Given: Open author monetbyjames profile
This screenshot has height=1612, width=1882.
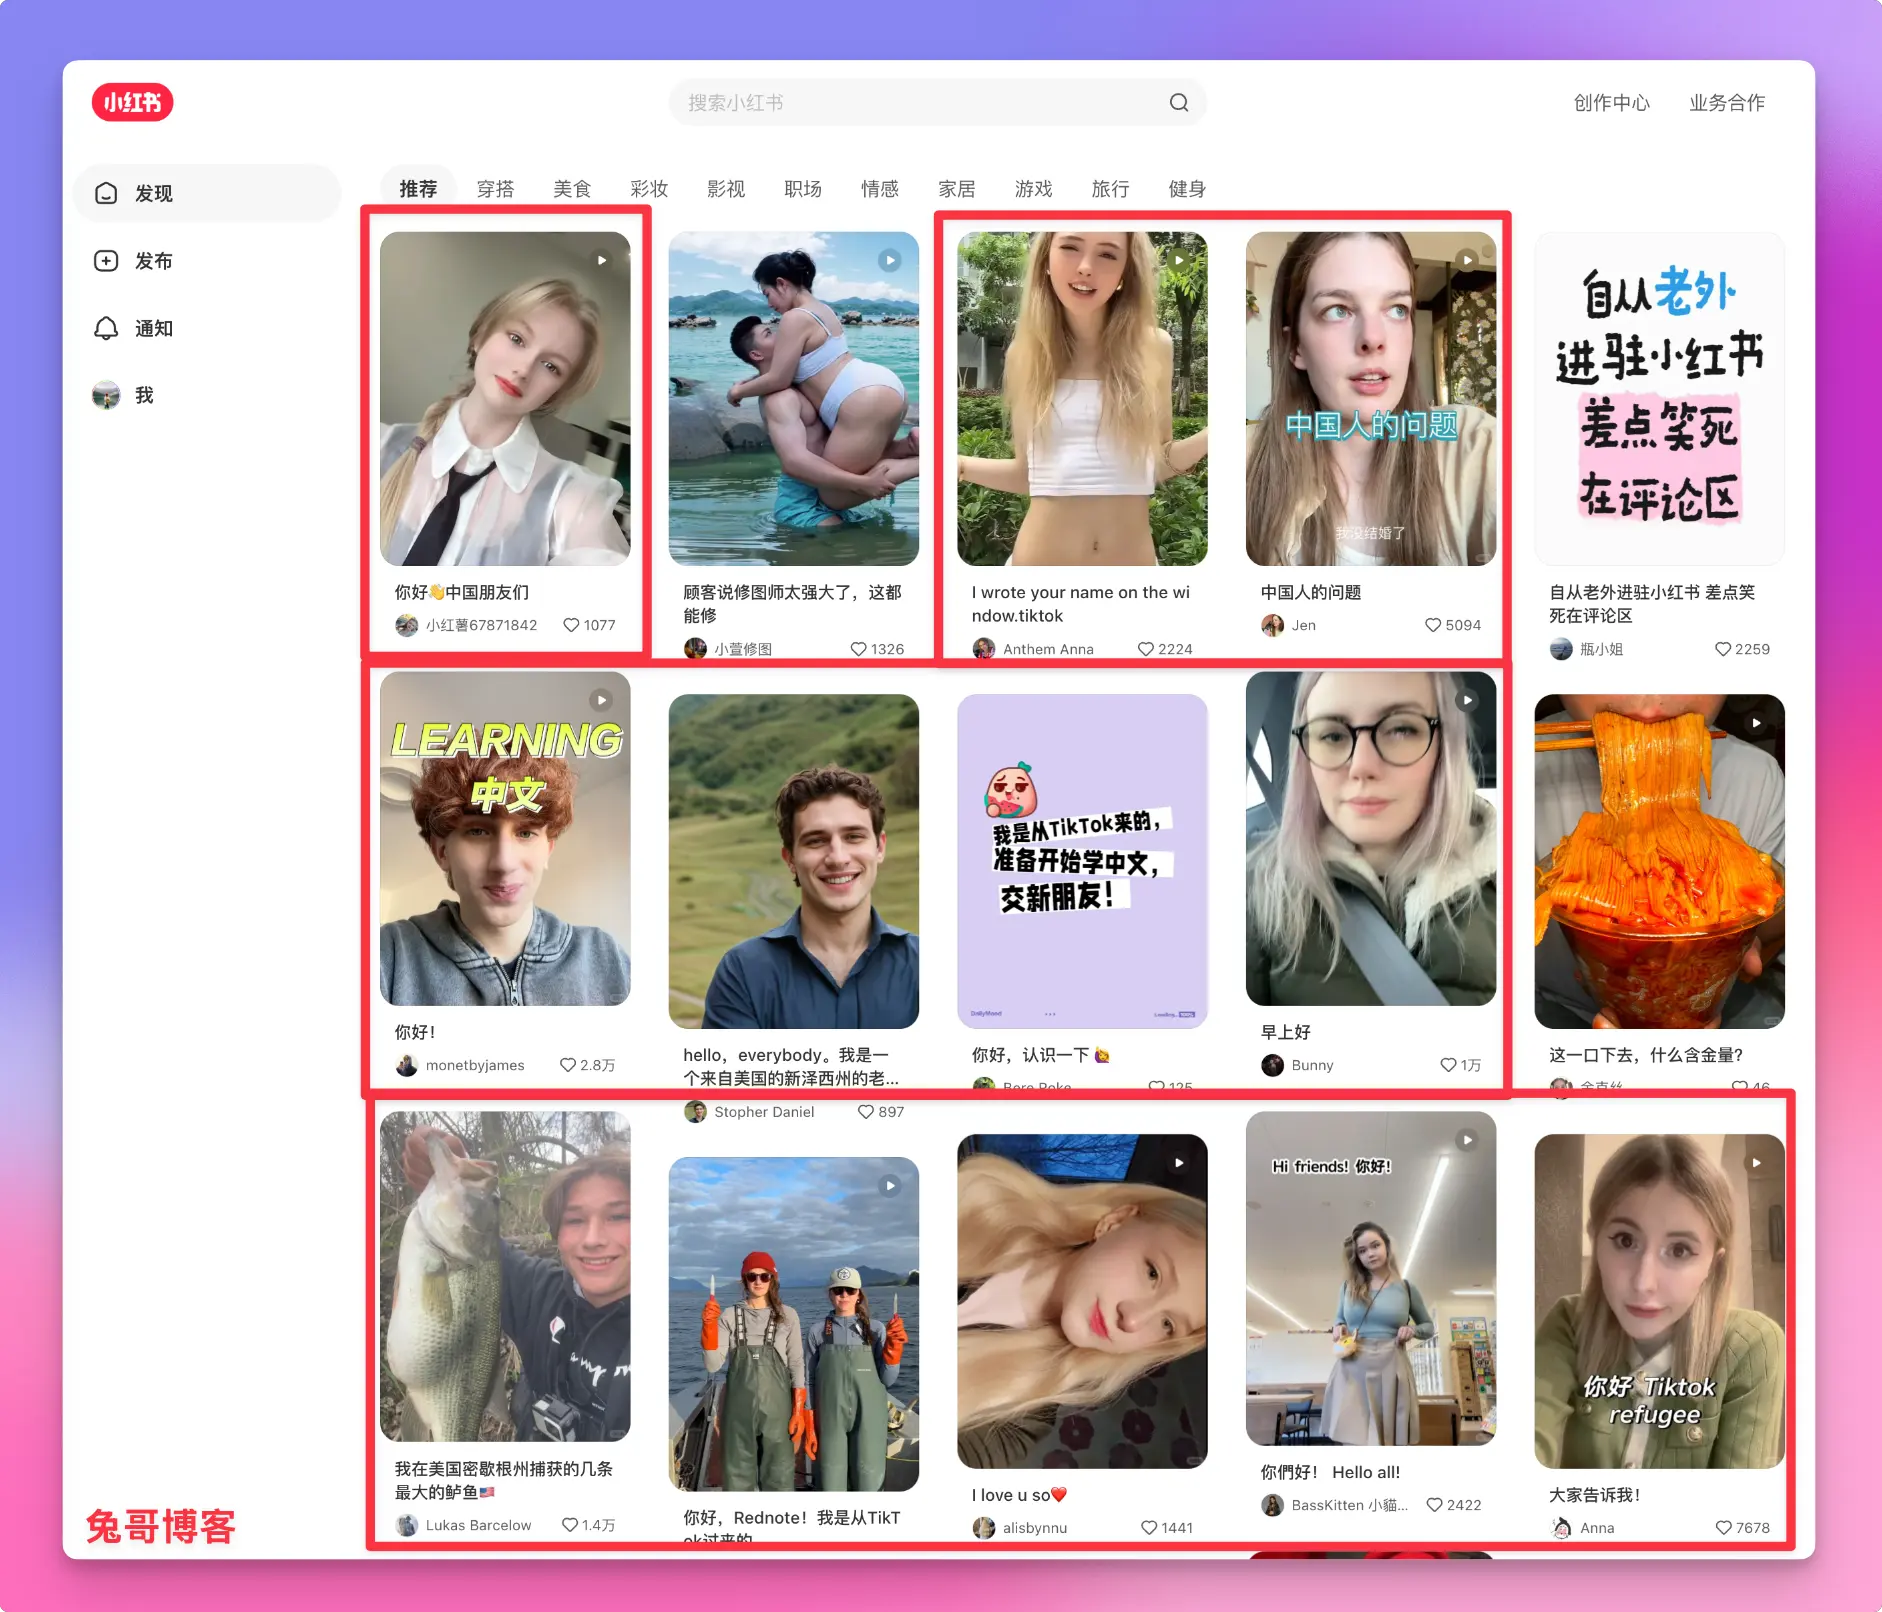Looking at the screenshot, I should 460,1065.
